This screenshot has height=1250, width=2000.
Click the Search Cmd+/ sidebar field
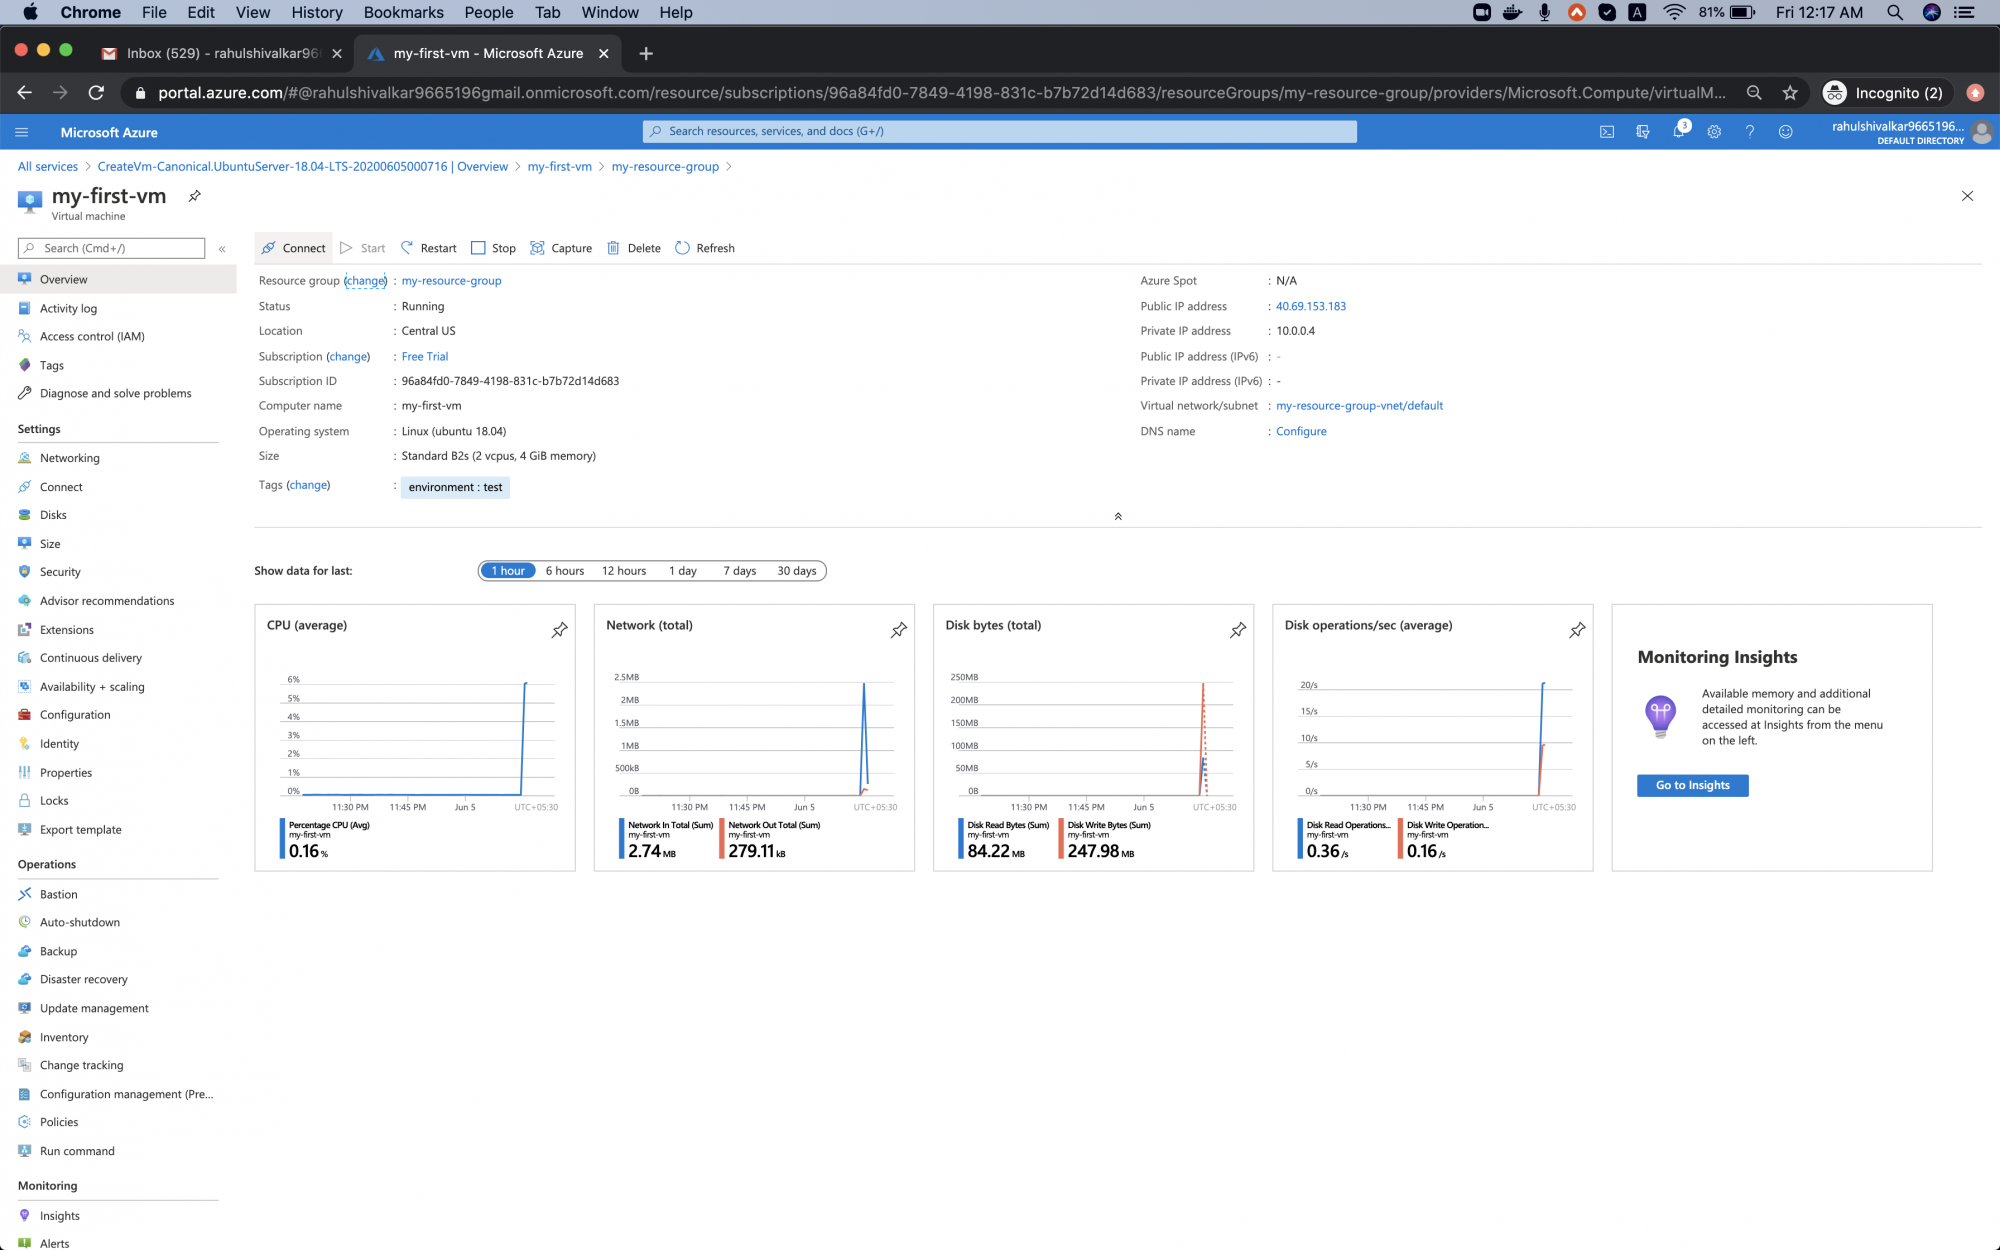pyautogui.click(x=110, y=248)
